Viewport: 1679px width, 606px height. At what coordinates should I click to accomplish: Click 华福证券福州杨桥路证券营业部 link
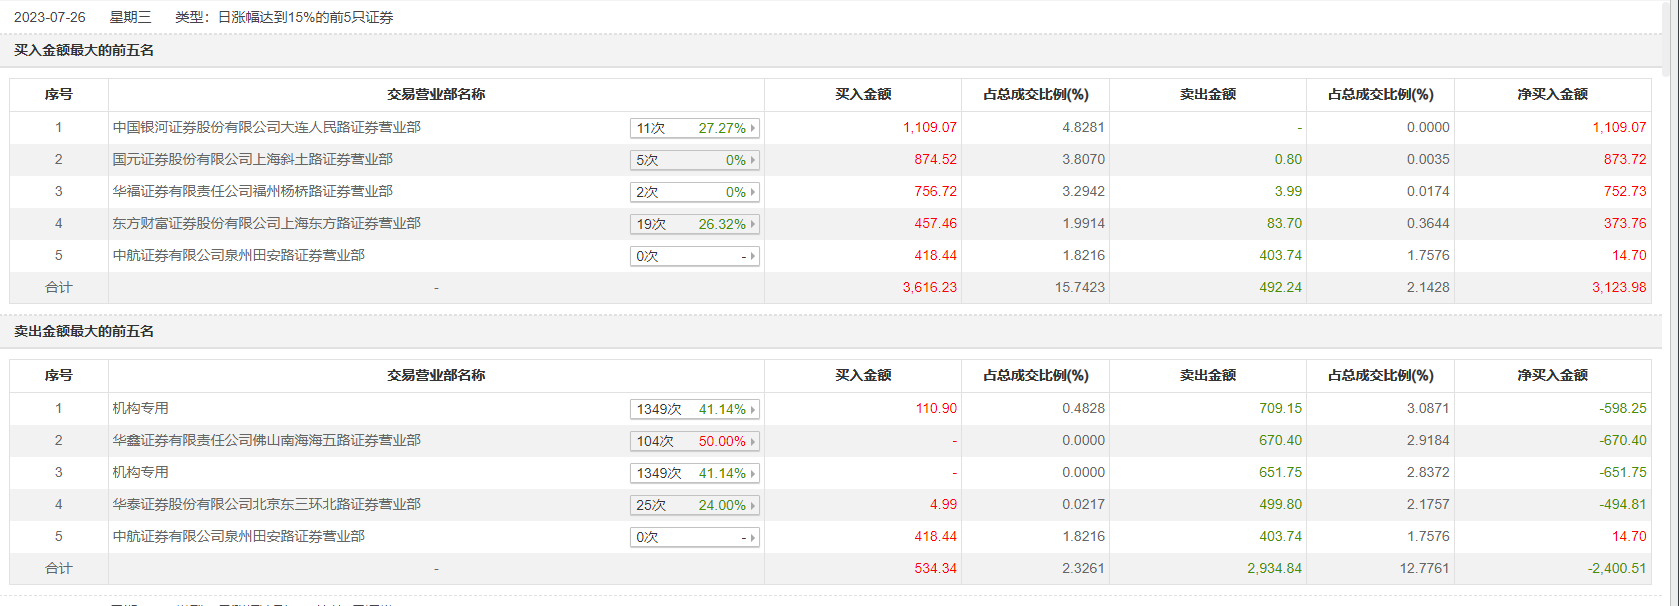coord(252,191)
